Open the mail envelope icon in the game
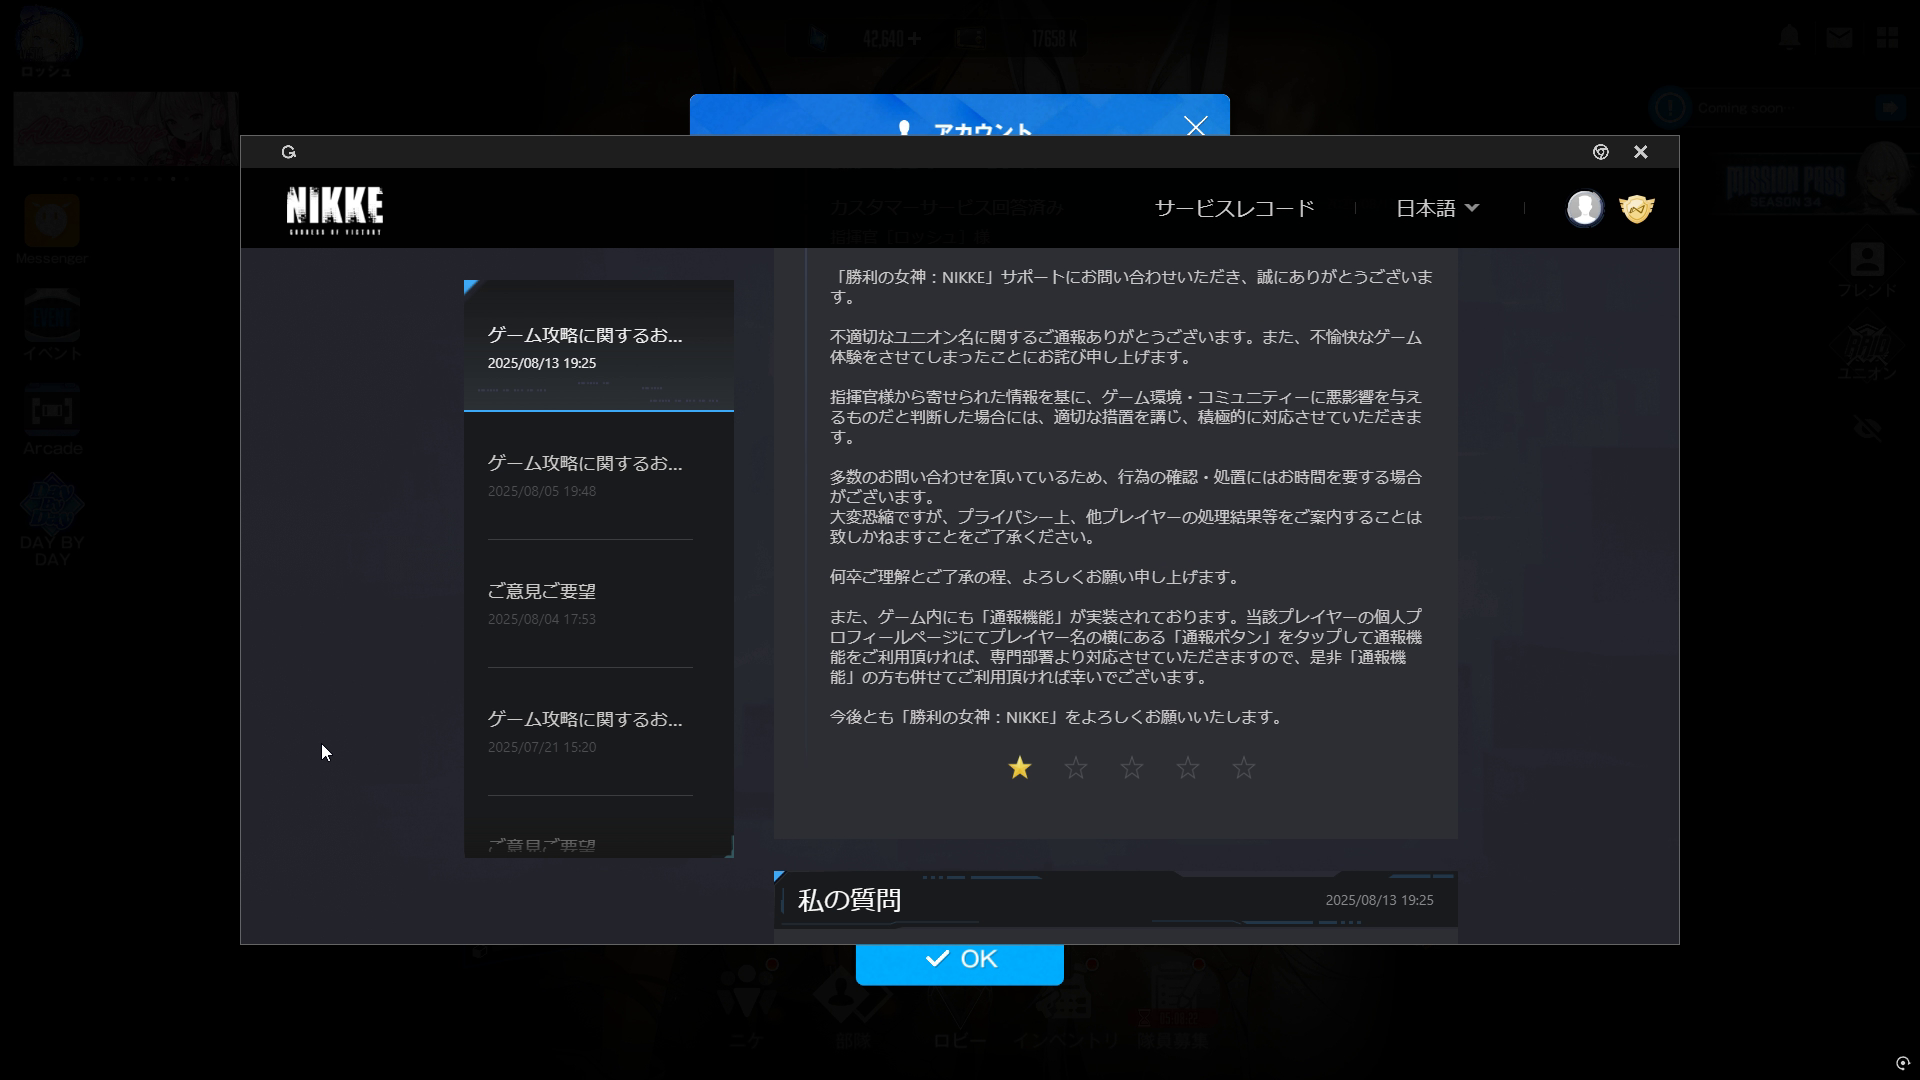 coord(1838,38)
